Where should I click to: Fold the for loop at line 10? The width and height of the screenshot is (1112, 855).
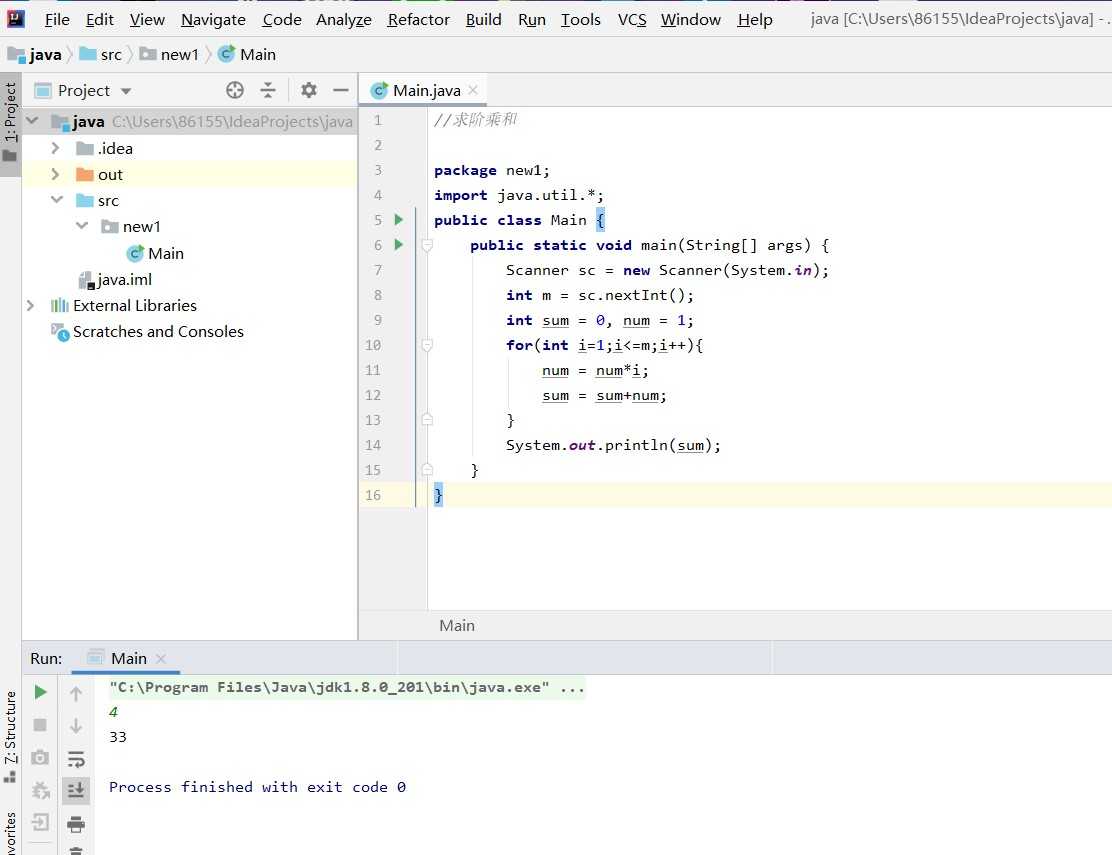tap(427, 345)
